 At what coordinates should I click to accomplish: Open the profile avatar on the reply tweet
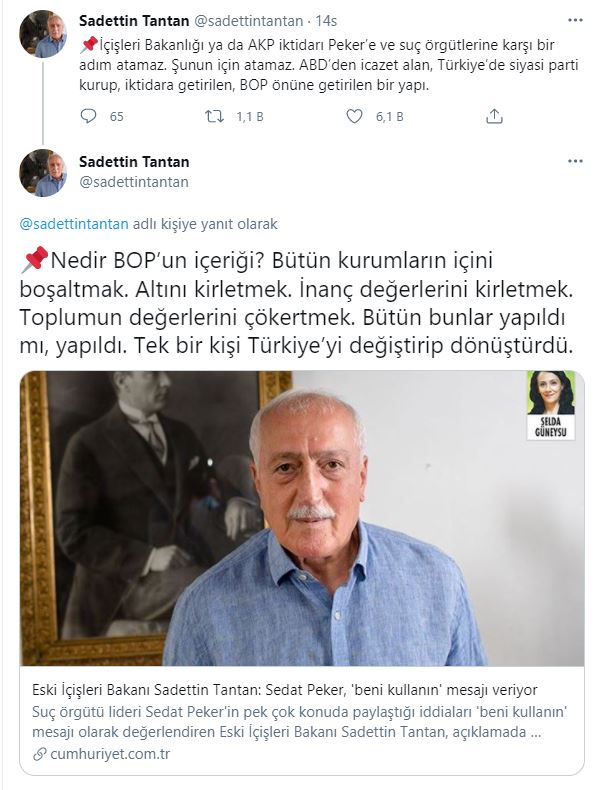43,172
